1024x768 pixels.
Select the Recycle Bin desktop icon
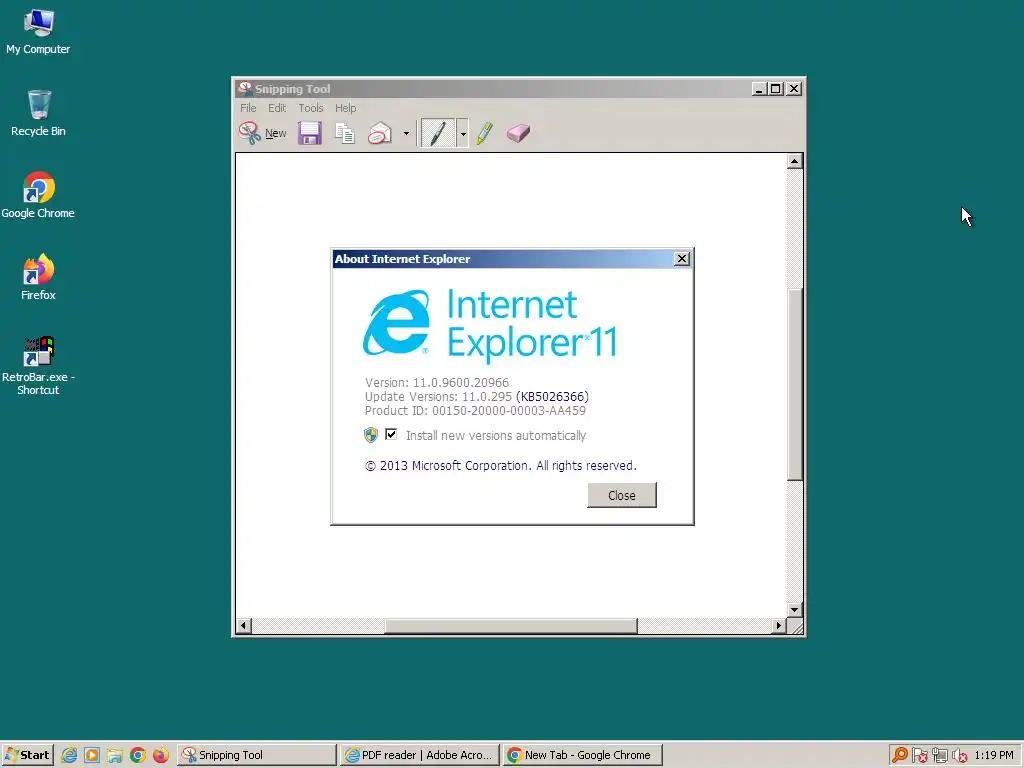tap(38, 114)
